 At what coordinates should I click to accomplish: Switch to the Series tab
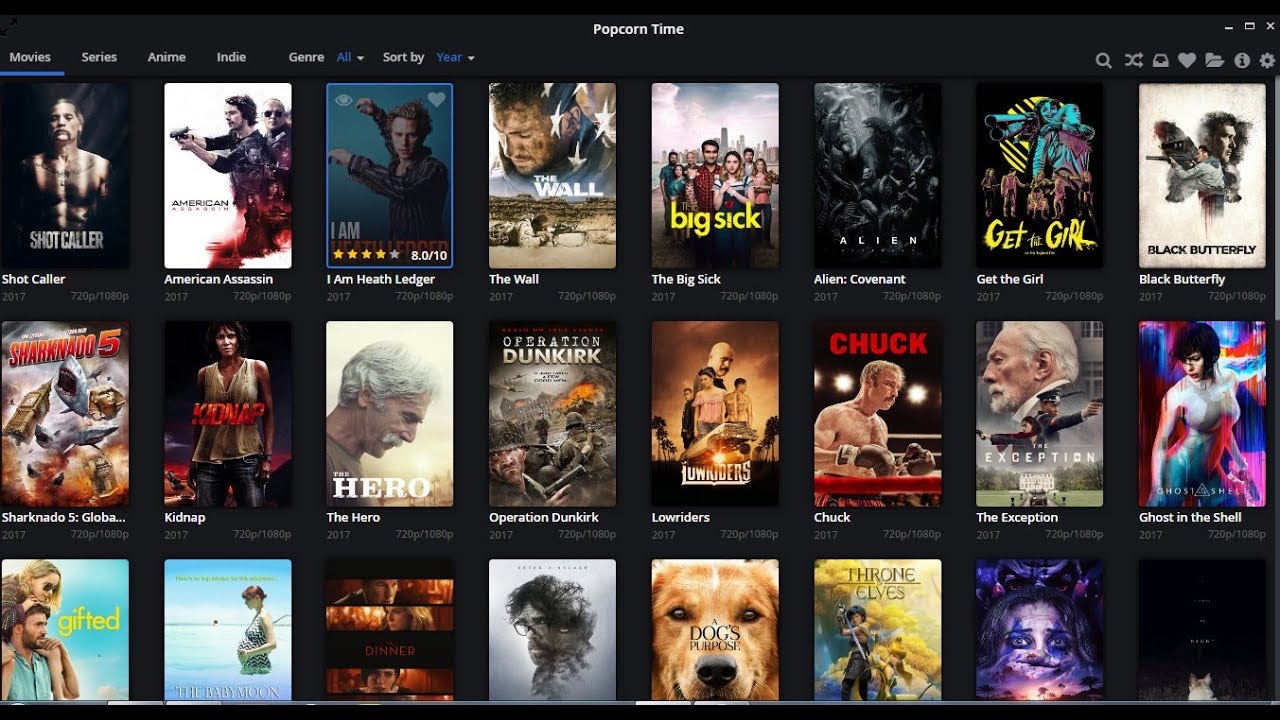(99, 57)
